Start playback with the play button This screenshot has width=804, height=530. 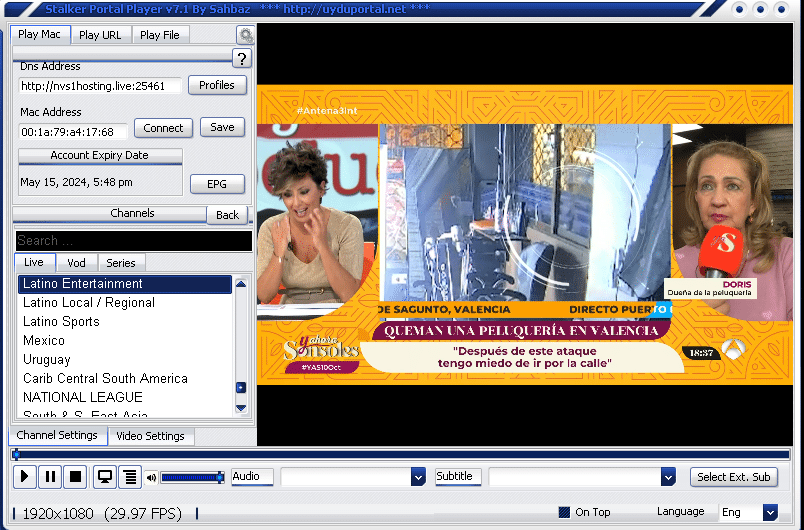coord(24,477)
